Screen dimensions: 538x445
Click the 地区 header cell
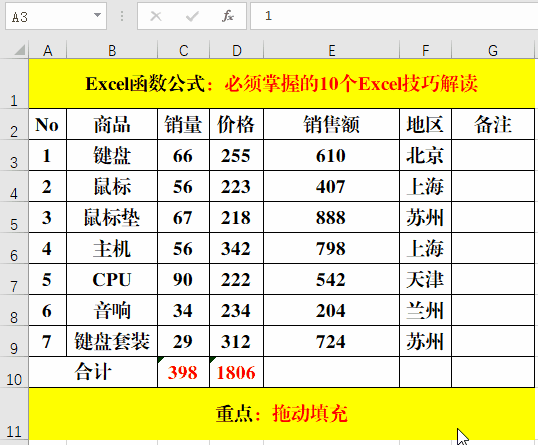[425, 124]
